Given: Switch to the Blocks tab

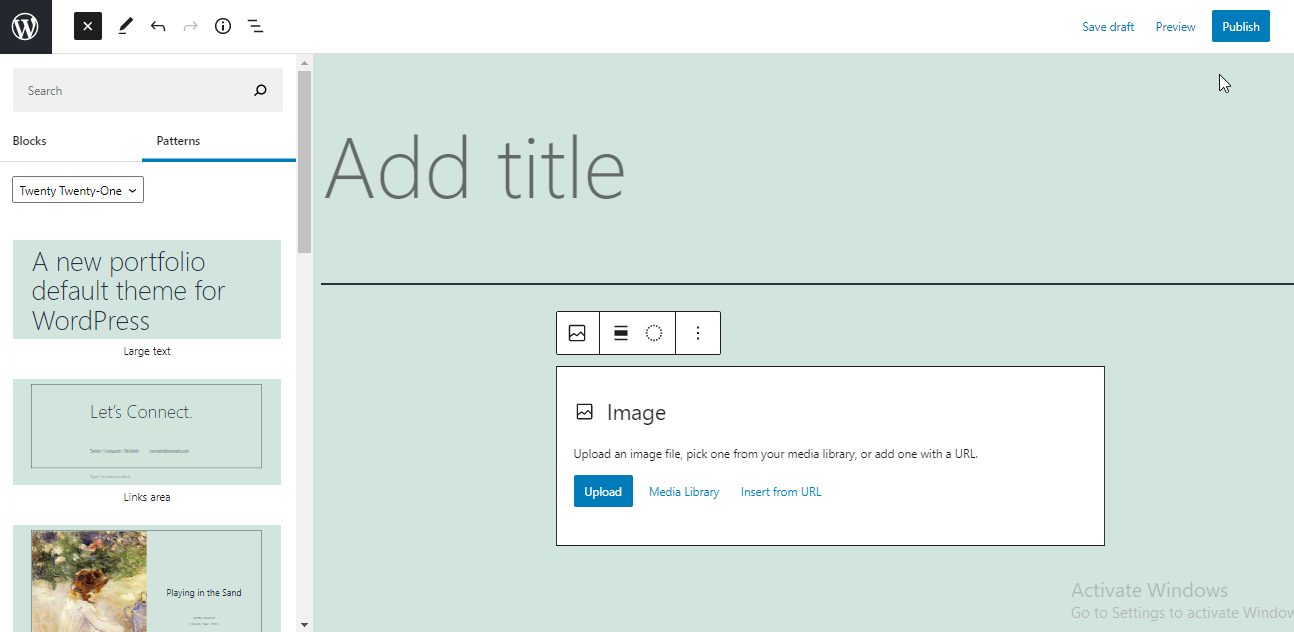Looking at the screenshot, I should click(30, 141).
